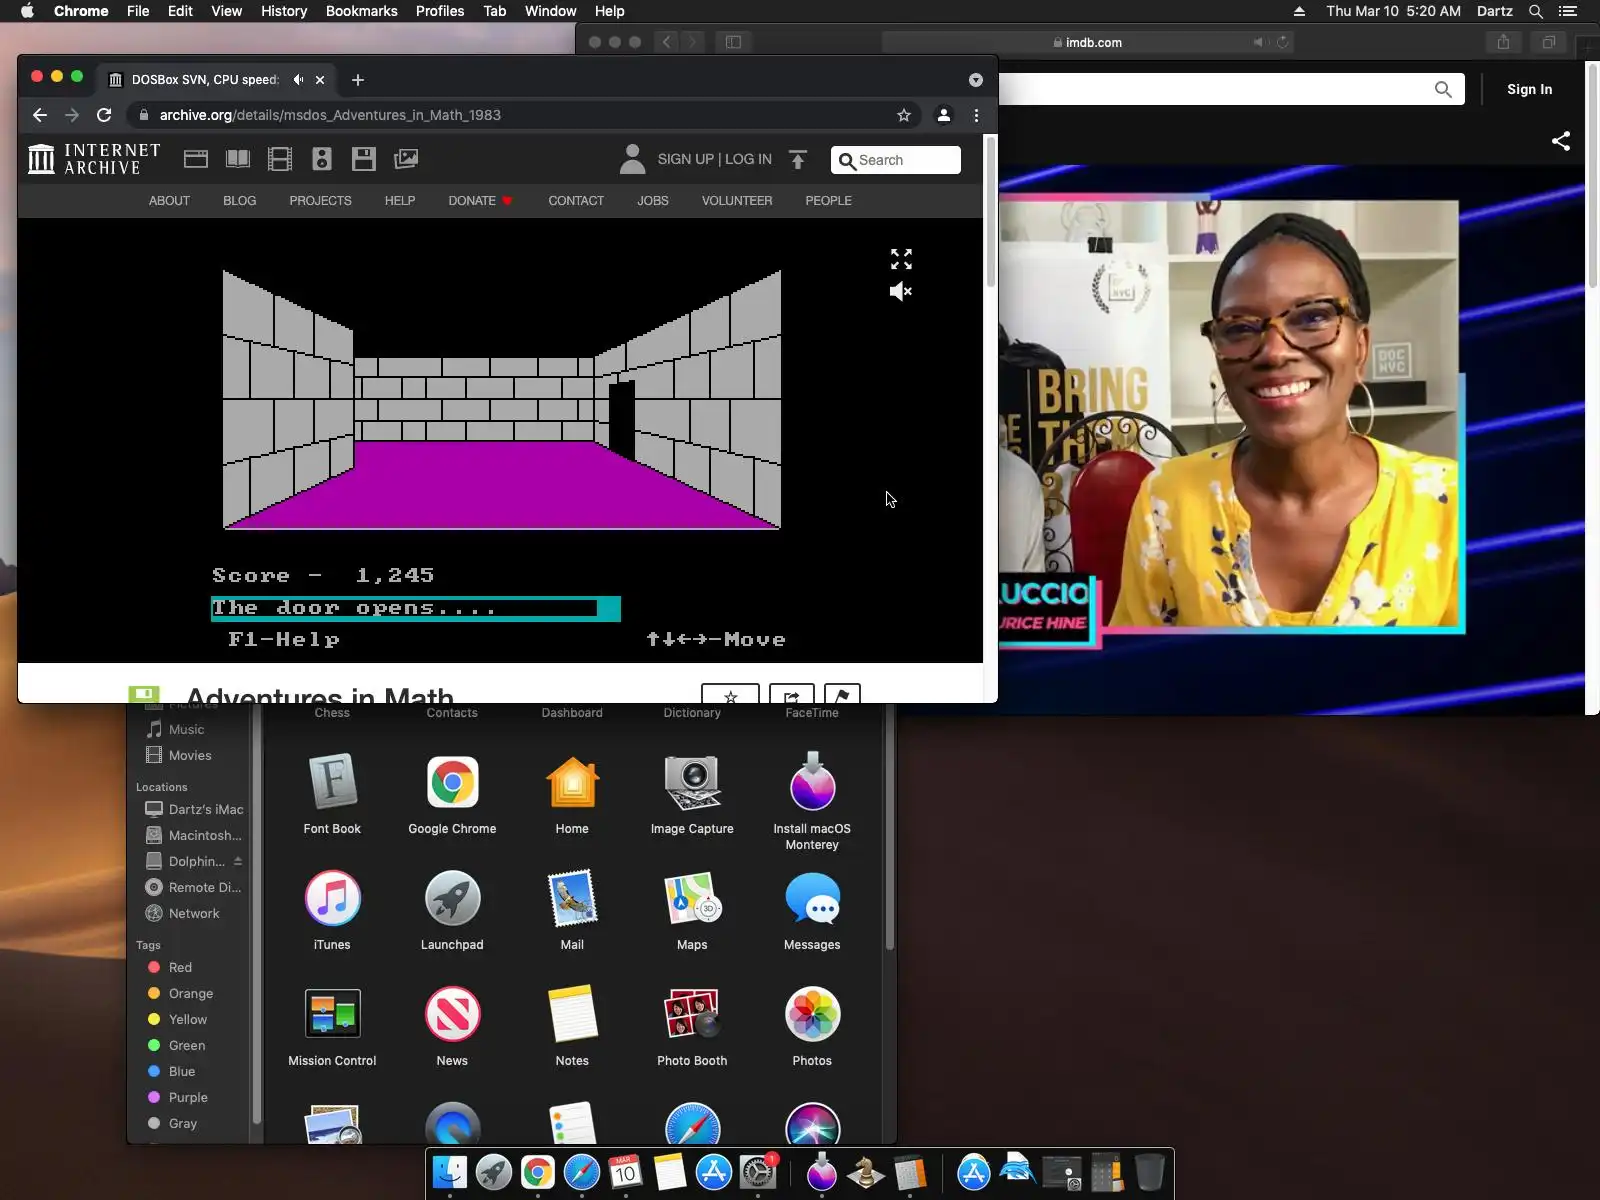Eject the Dolphin volume in Finder sidebar

238,861
